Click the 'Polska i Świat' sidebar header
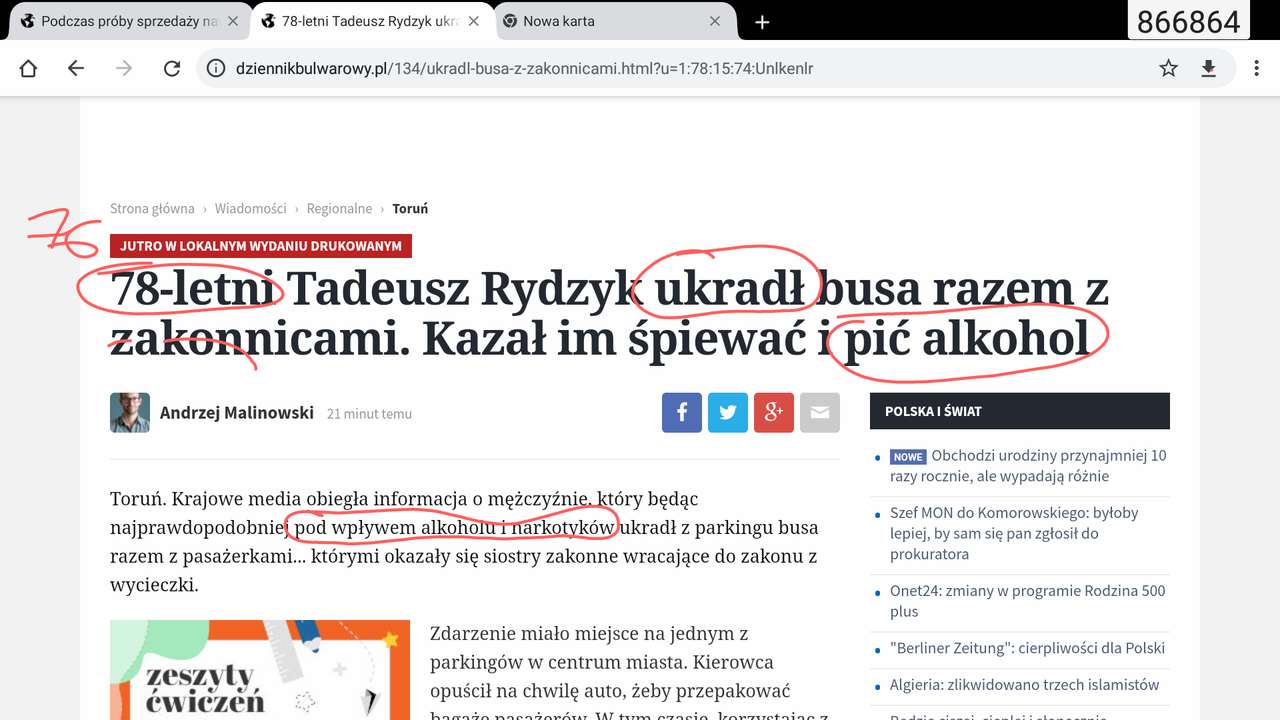This screenshot has width=1280, height=720. [1020, 411]
